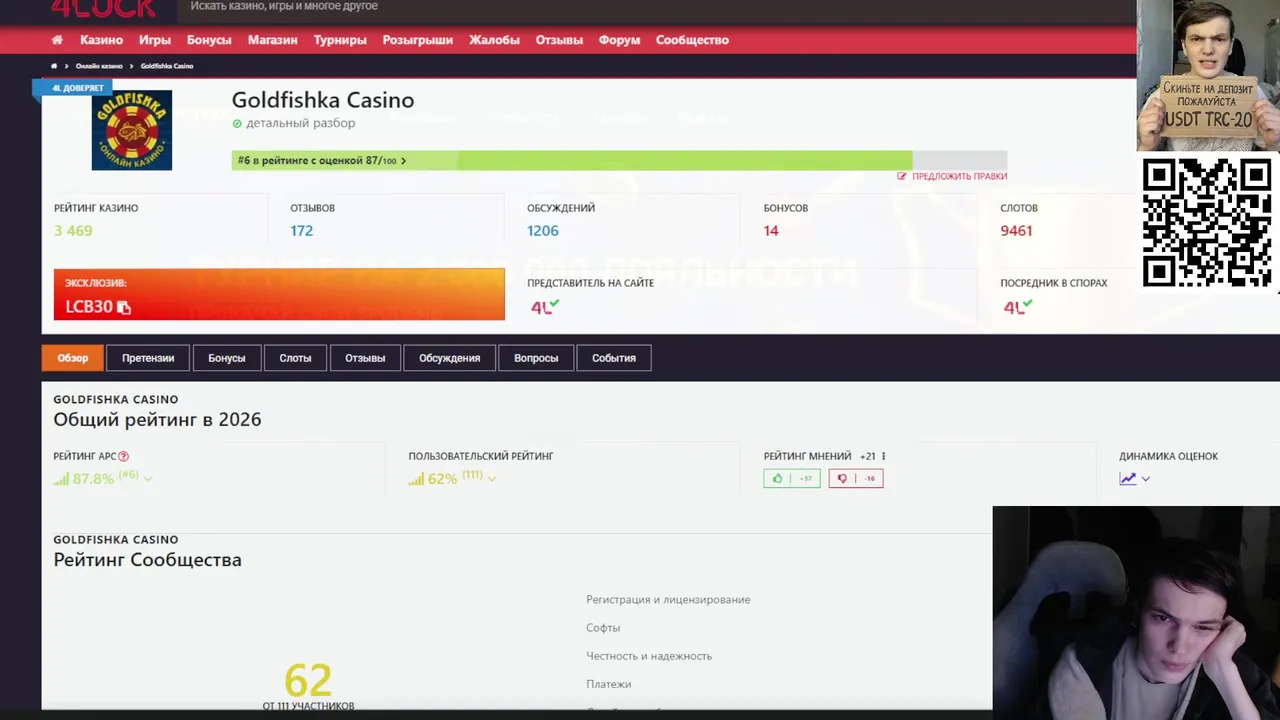The height and width of the screenshot is (720, 1280).
Task: Open the 1206 discussions count
Action: point(543,231)
